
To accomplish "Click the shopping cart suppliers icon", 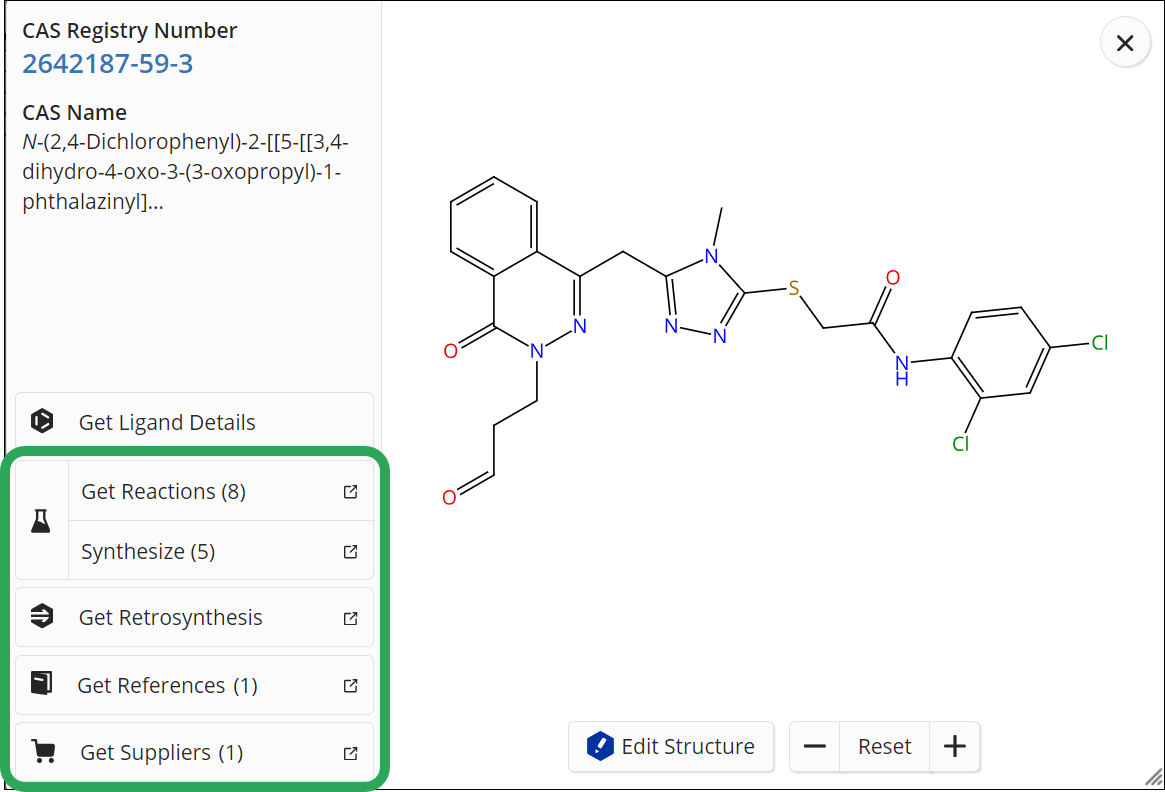I will point(42,752).
